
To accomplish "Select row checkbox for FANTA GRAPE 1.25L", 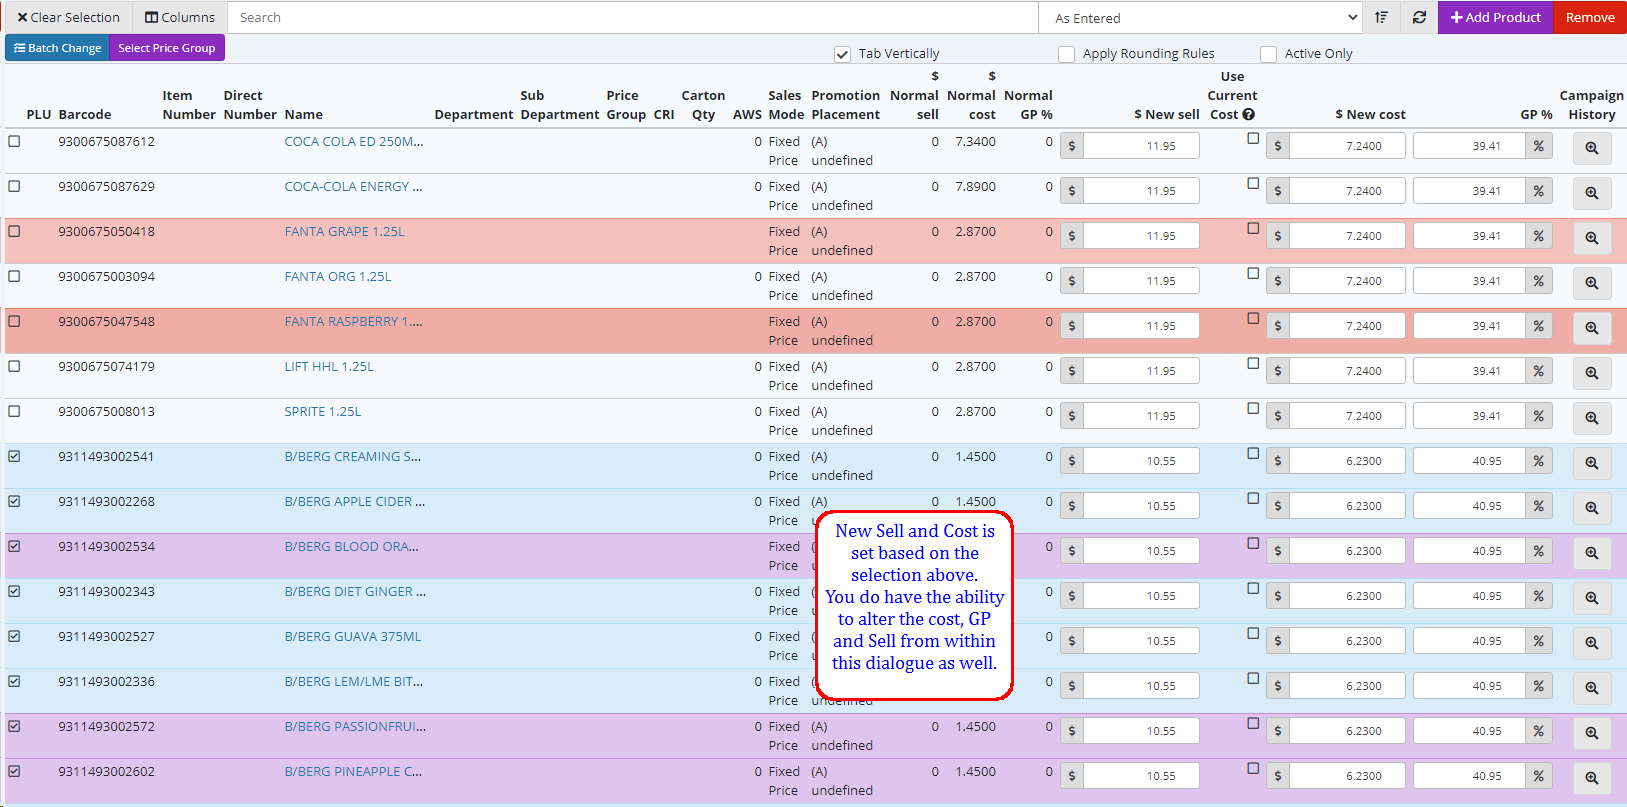I will [x=14, y=231].
